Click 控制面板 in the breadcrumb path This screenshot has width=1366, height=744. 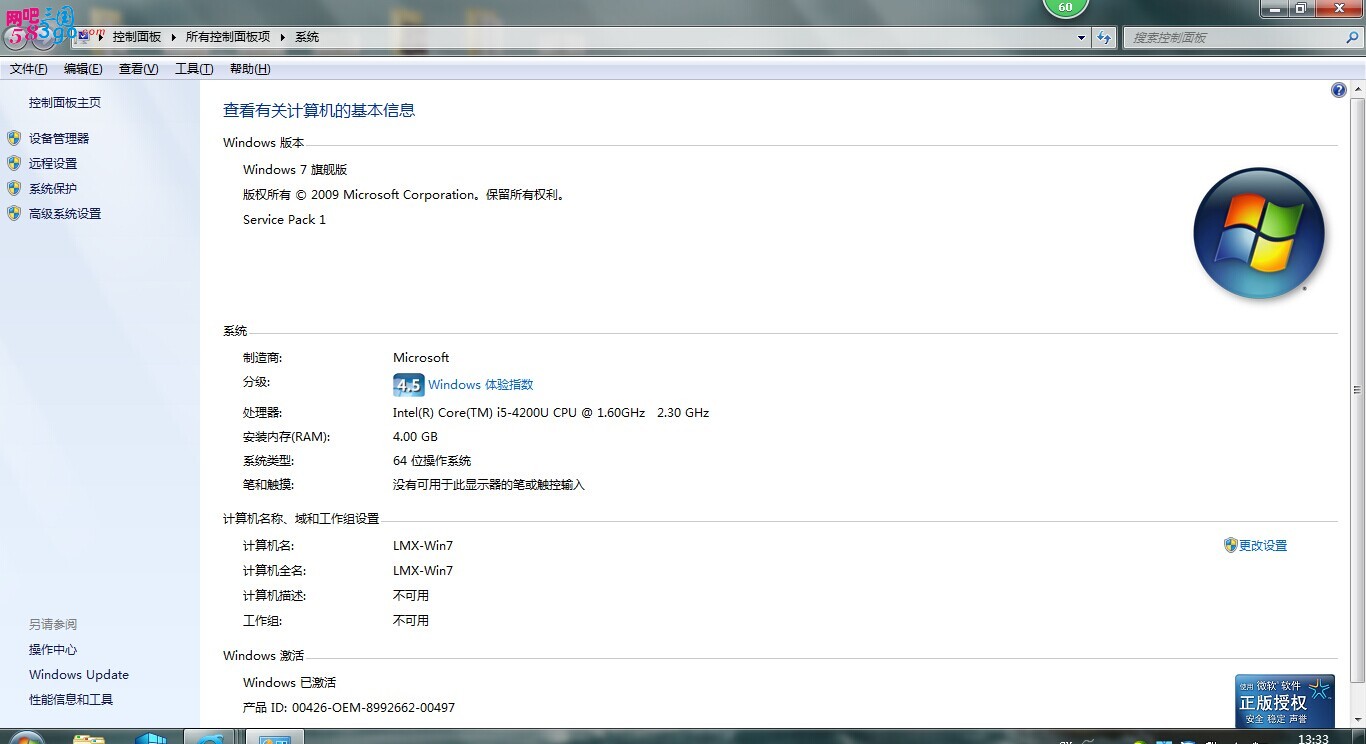137,37
